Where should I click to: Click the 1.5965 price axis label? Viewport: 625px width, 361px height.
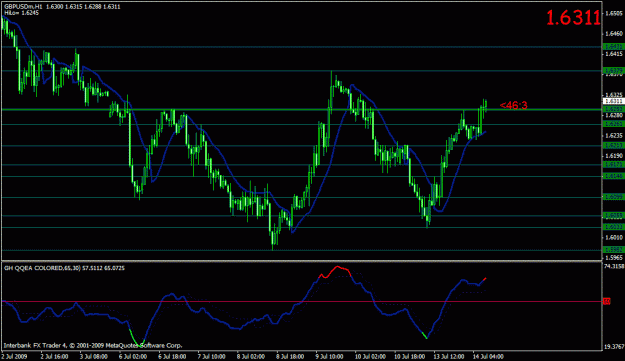(614, 258)
